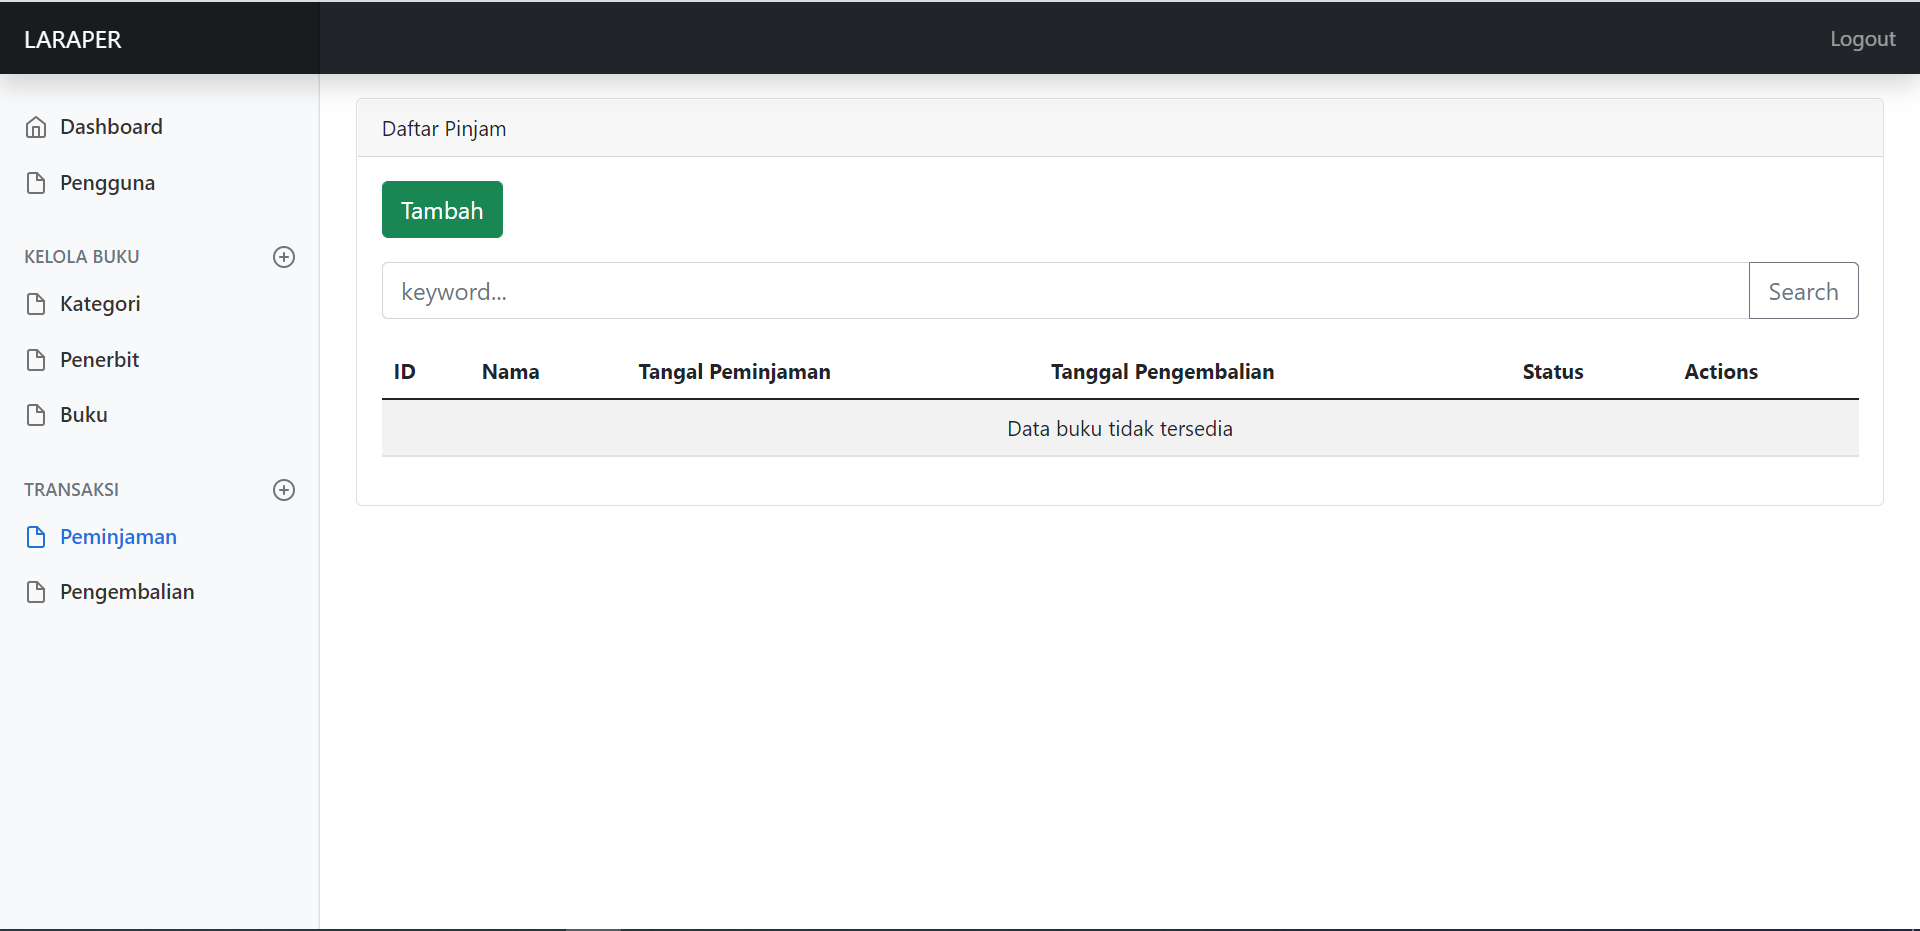
Task: Open the Dashboard menu entry
Action: coord(111,126)
